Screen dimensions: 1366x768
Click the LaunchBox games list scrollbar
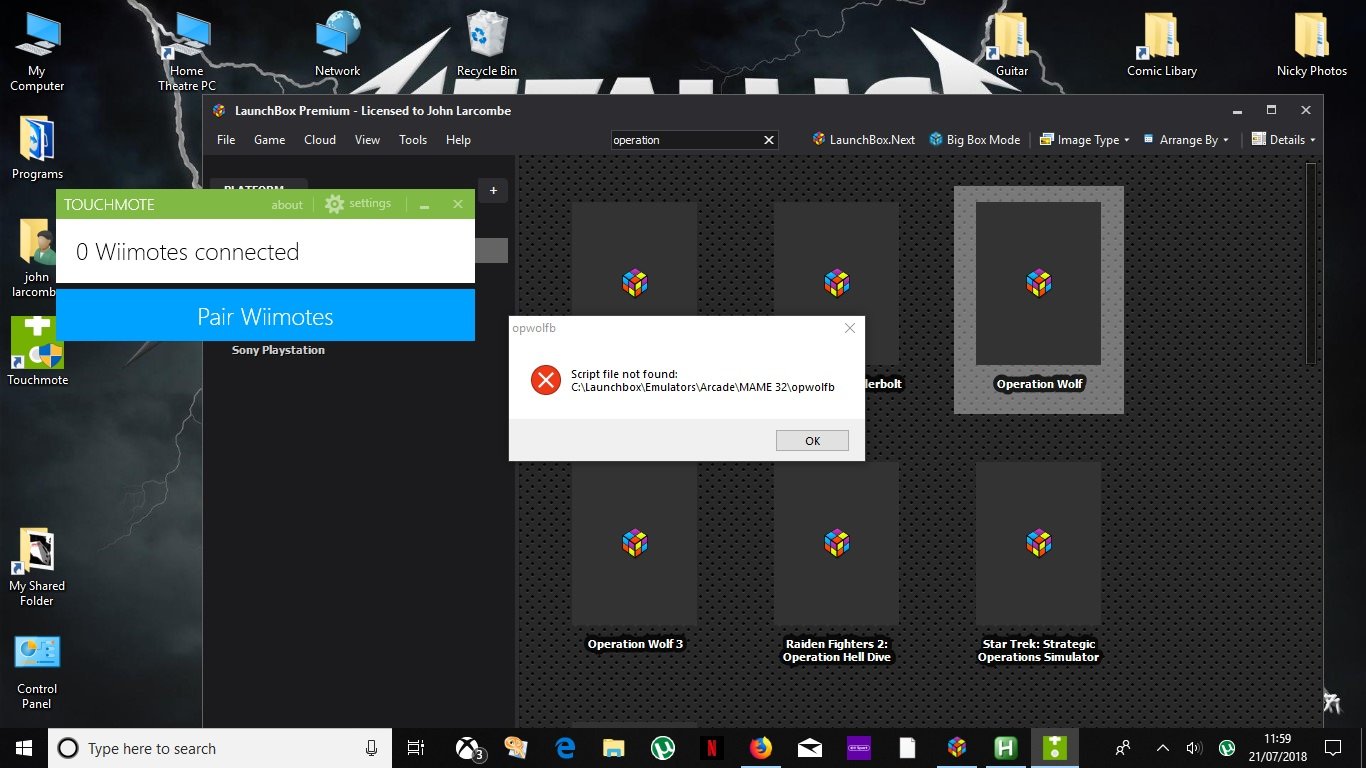click(1312, 264)
